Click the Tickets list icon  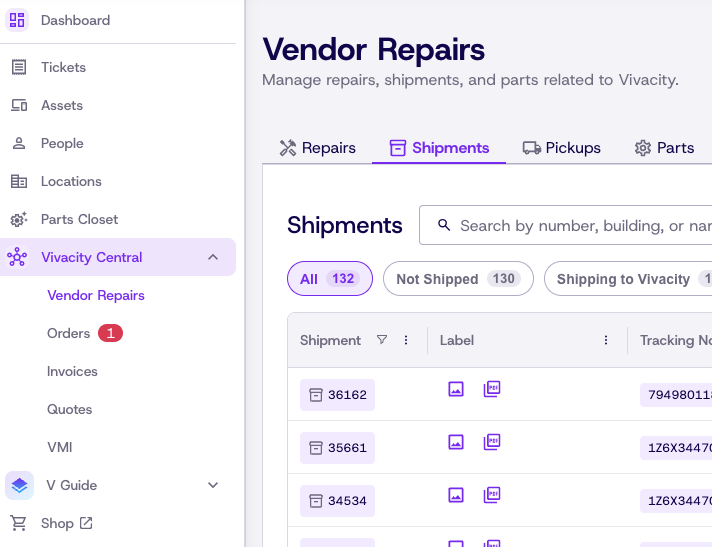(19, 67)
